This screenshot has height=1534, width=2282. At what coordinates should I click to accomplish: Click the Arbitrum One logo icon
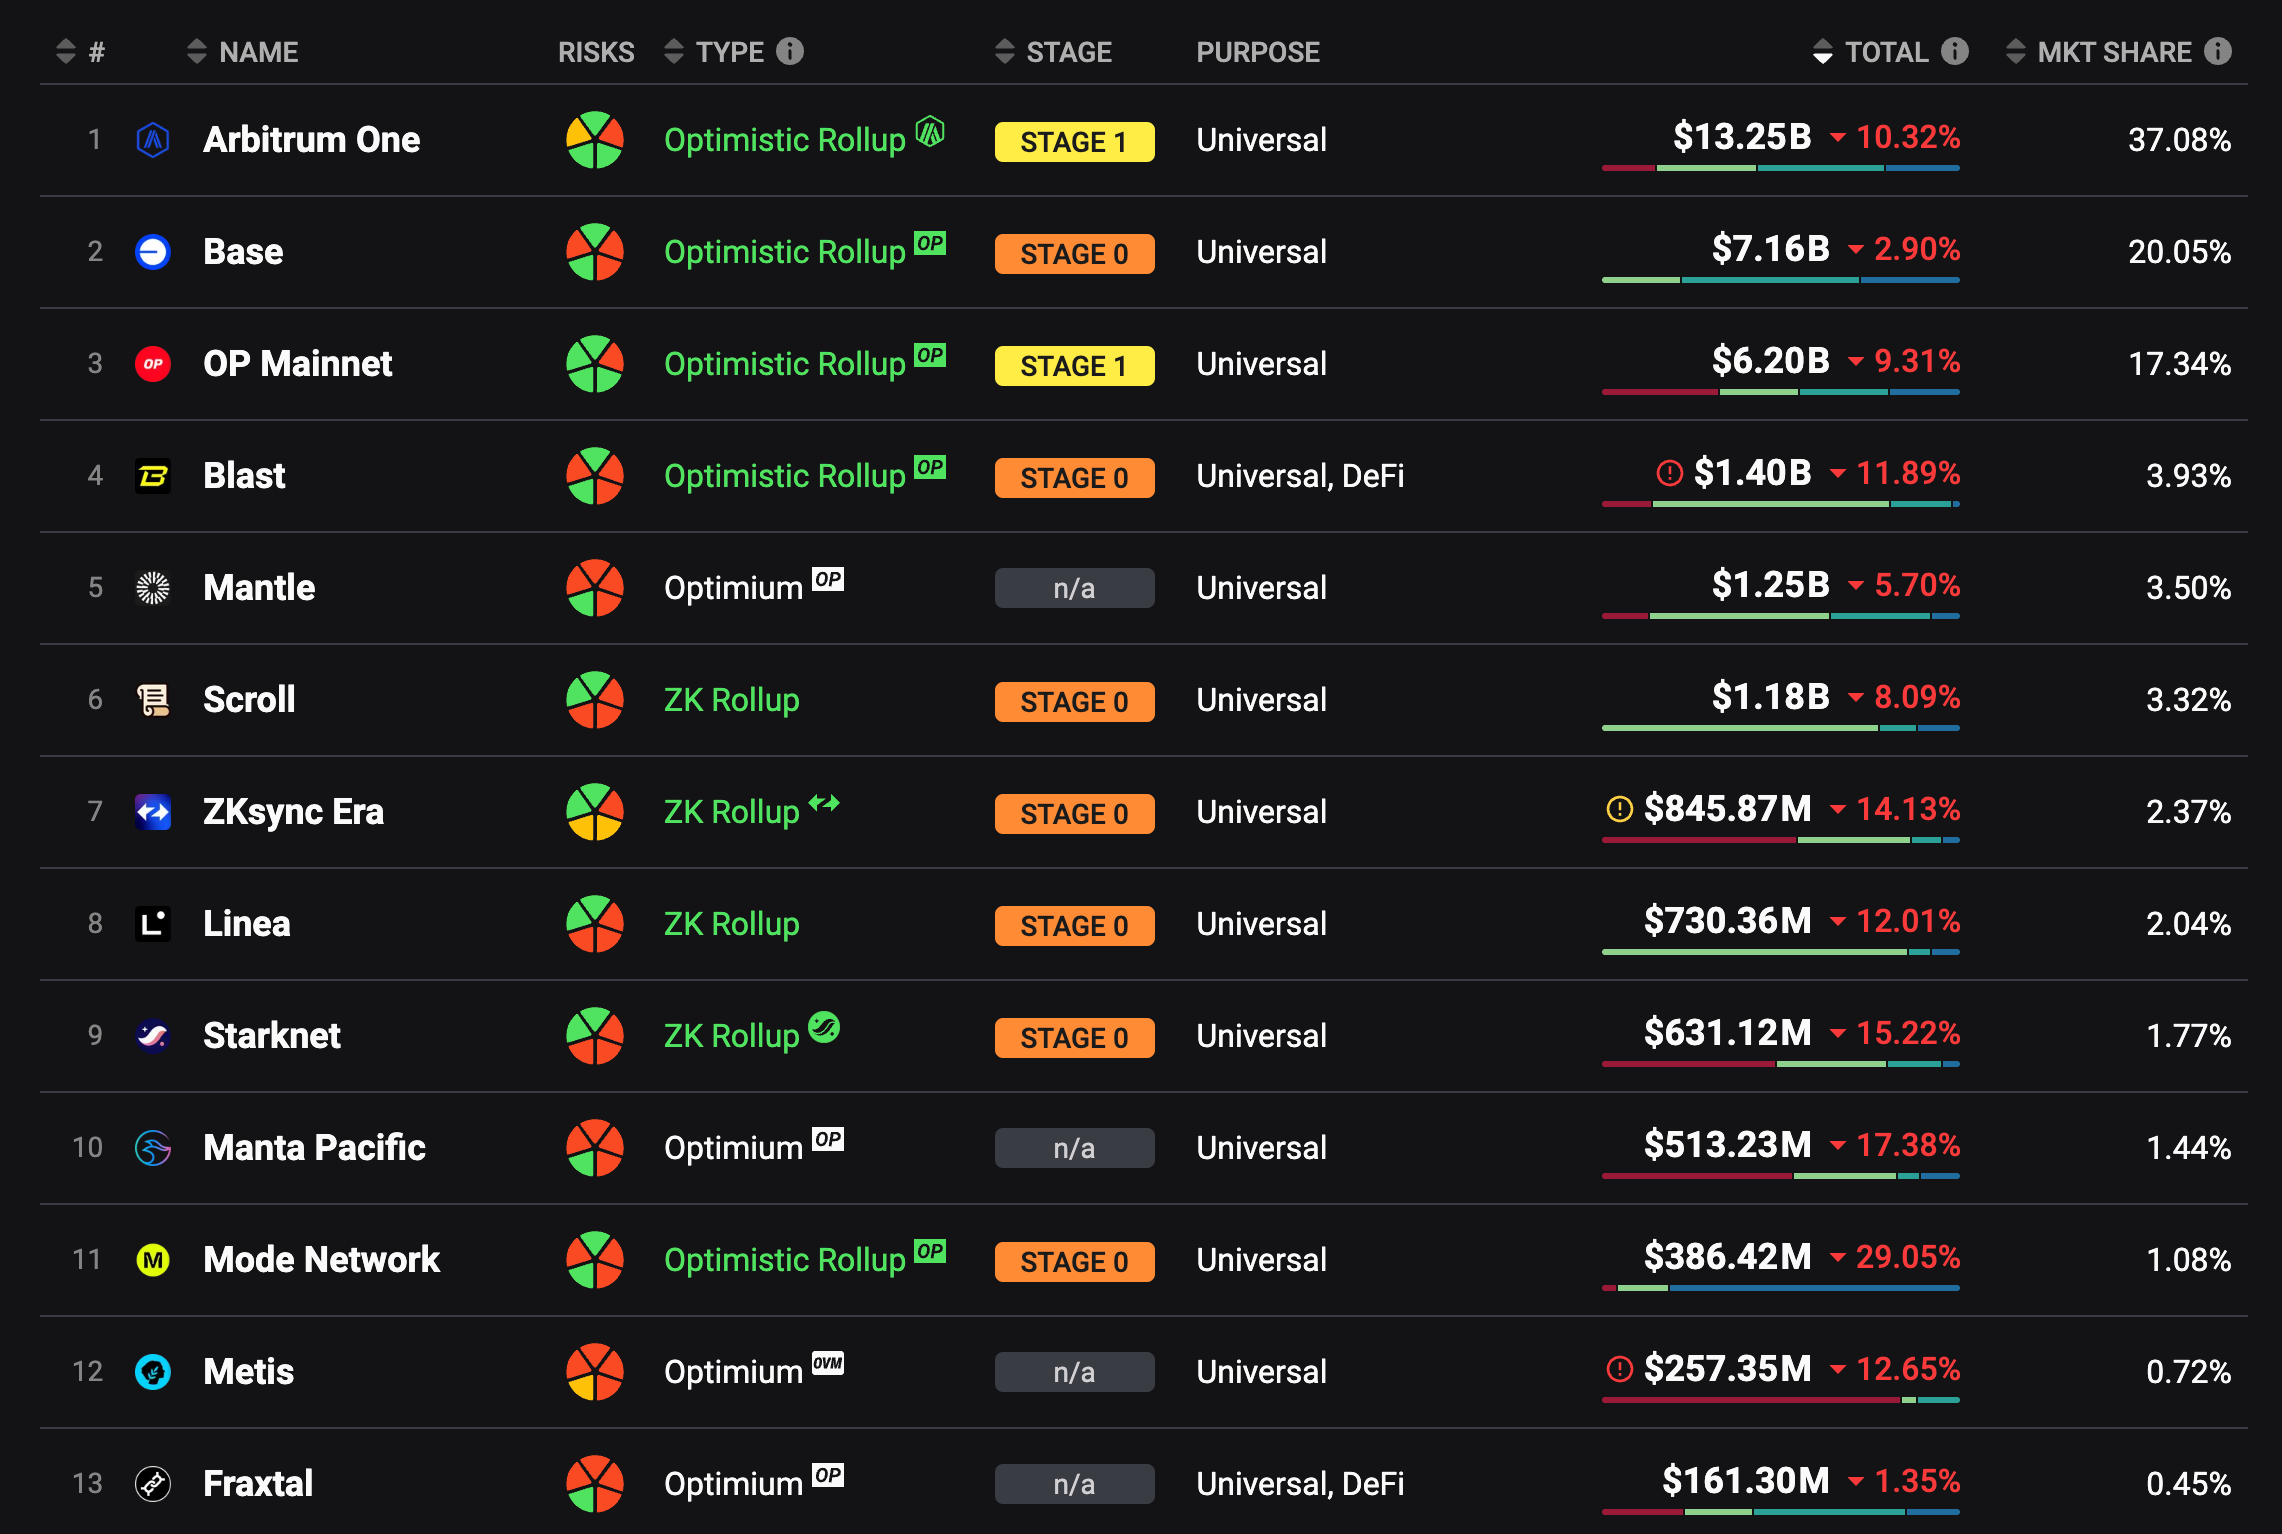153,140
